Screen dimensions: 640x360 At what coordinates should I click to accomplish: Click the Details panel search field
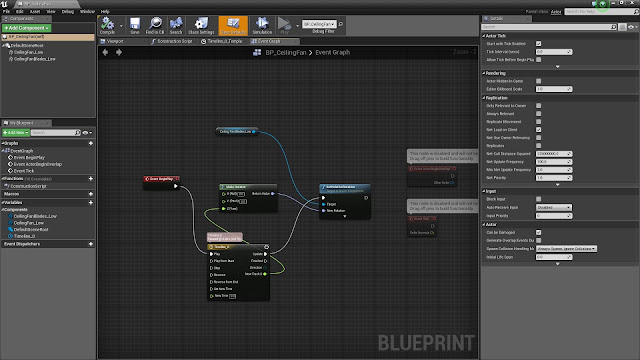549,27
